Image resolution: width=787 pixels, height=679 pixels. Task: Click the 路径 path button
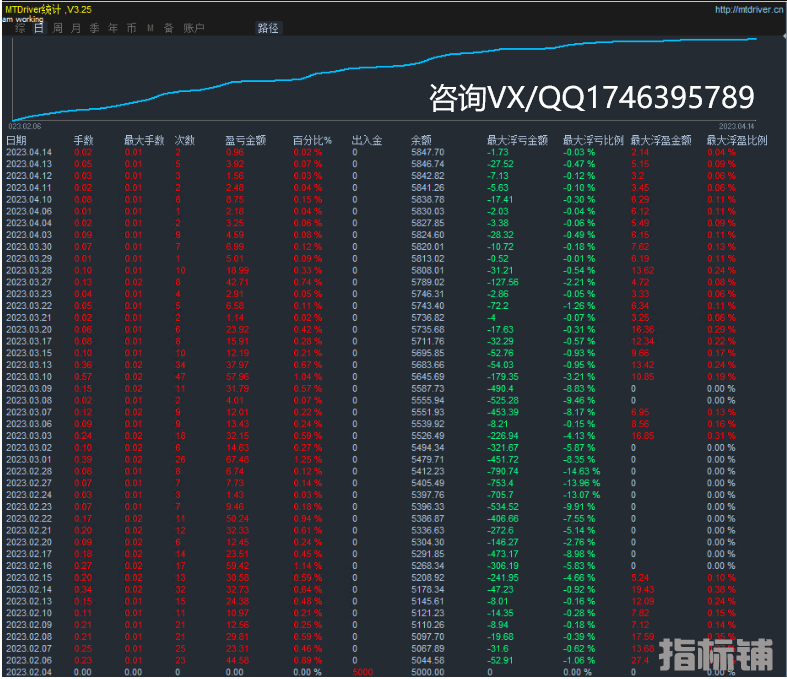point(268,29)
